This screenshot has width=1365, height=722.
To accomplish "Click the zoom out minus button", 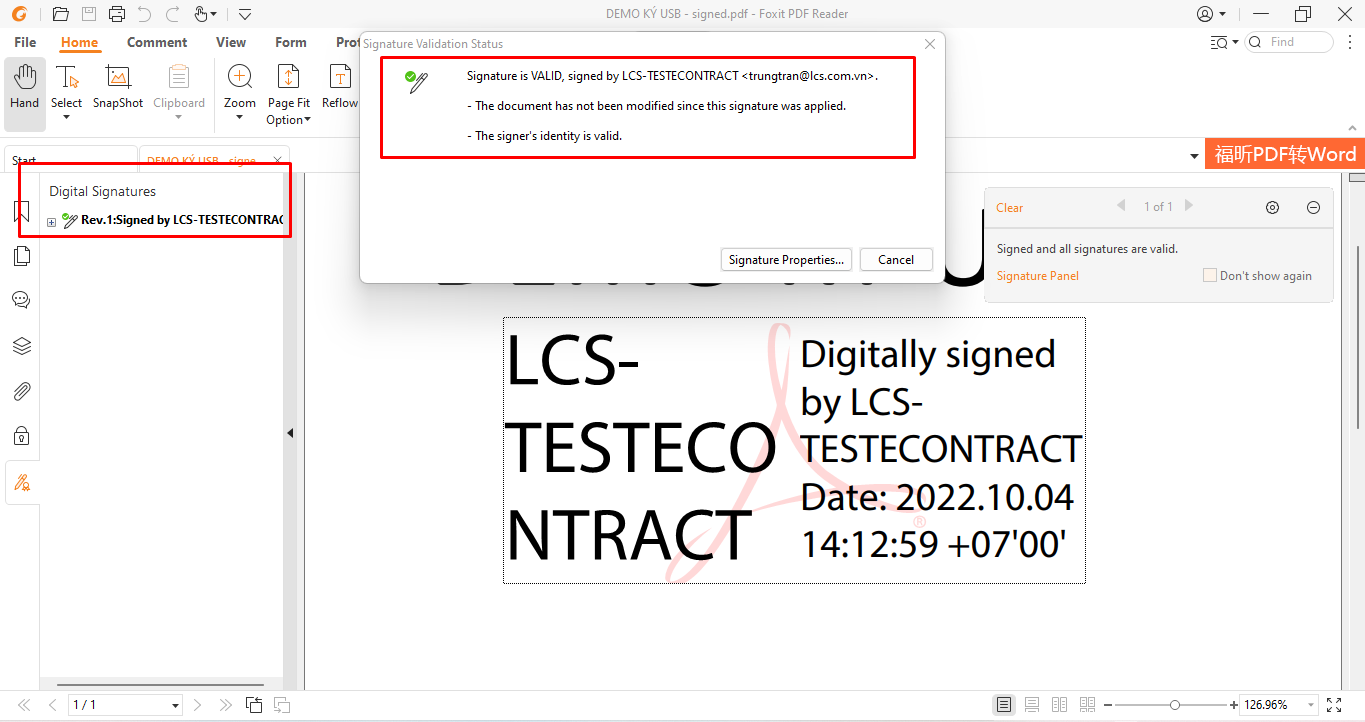I will (1108, 705).
